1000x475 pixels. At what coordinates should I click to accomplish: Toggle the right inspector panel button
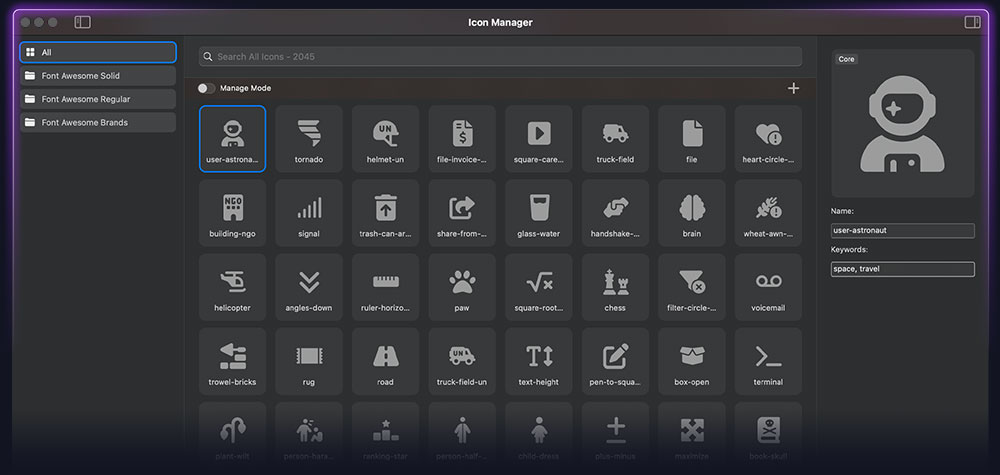point(973,22)
